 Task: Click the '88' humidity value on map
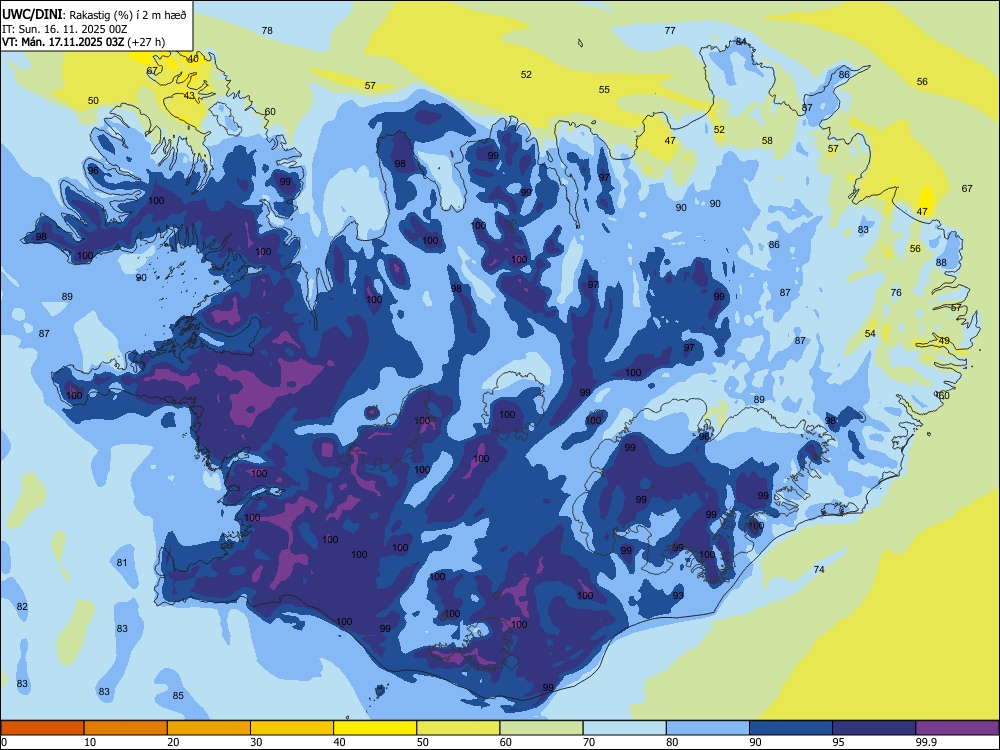(x=941, y=263)
